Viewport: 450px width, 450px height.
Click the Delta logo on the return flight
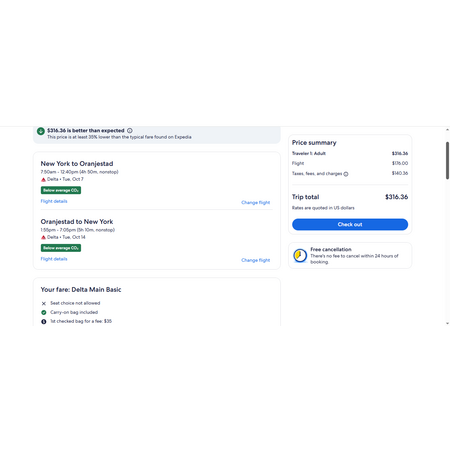tap(43, 237)
